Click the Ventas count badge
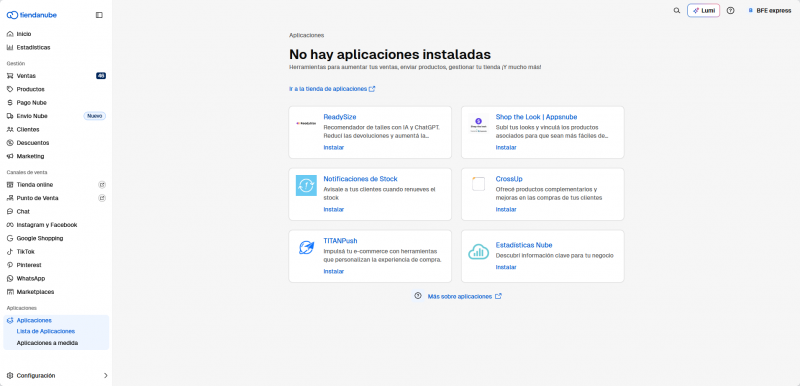Screen dimensions: 800x386 (x=101, y=76)
